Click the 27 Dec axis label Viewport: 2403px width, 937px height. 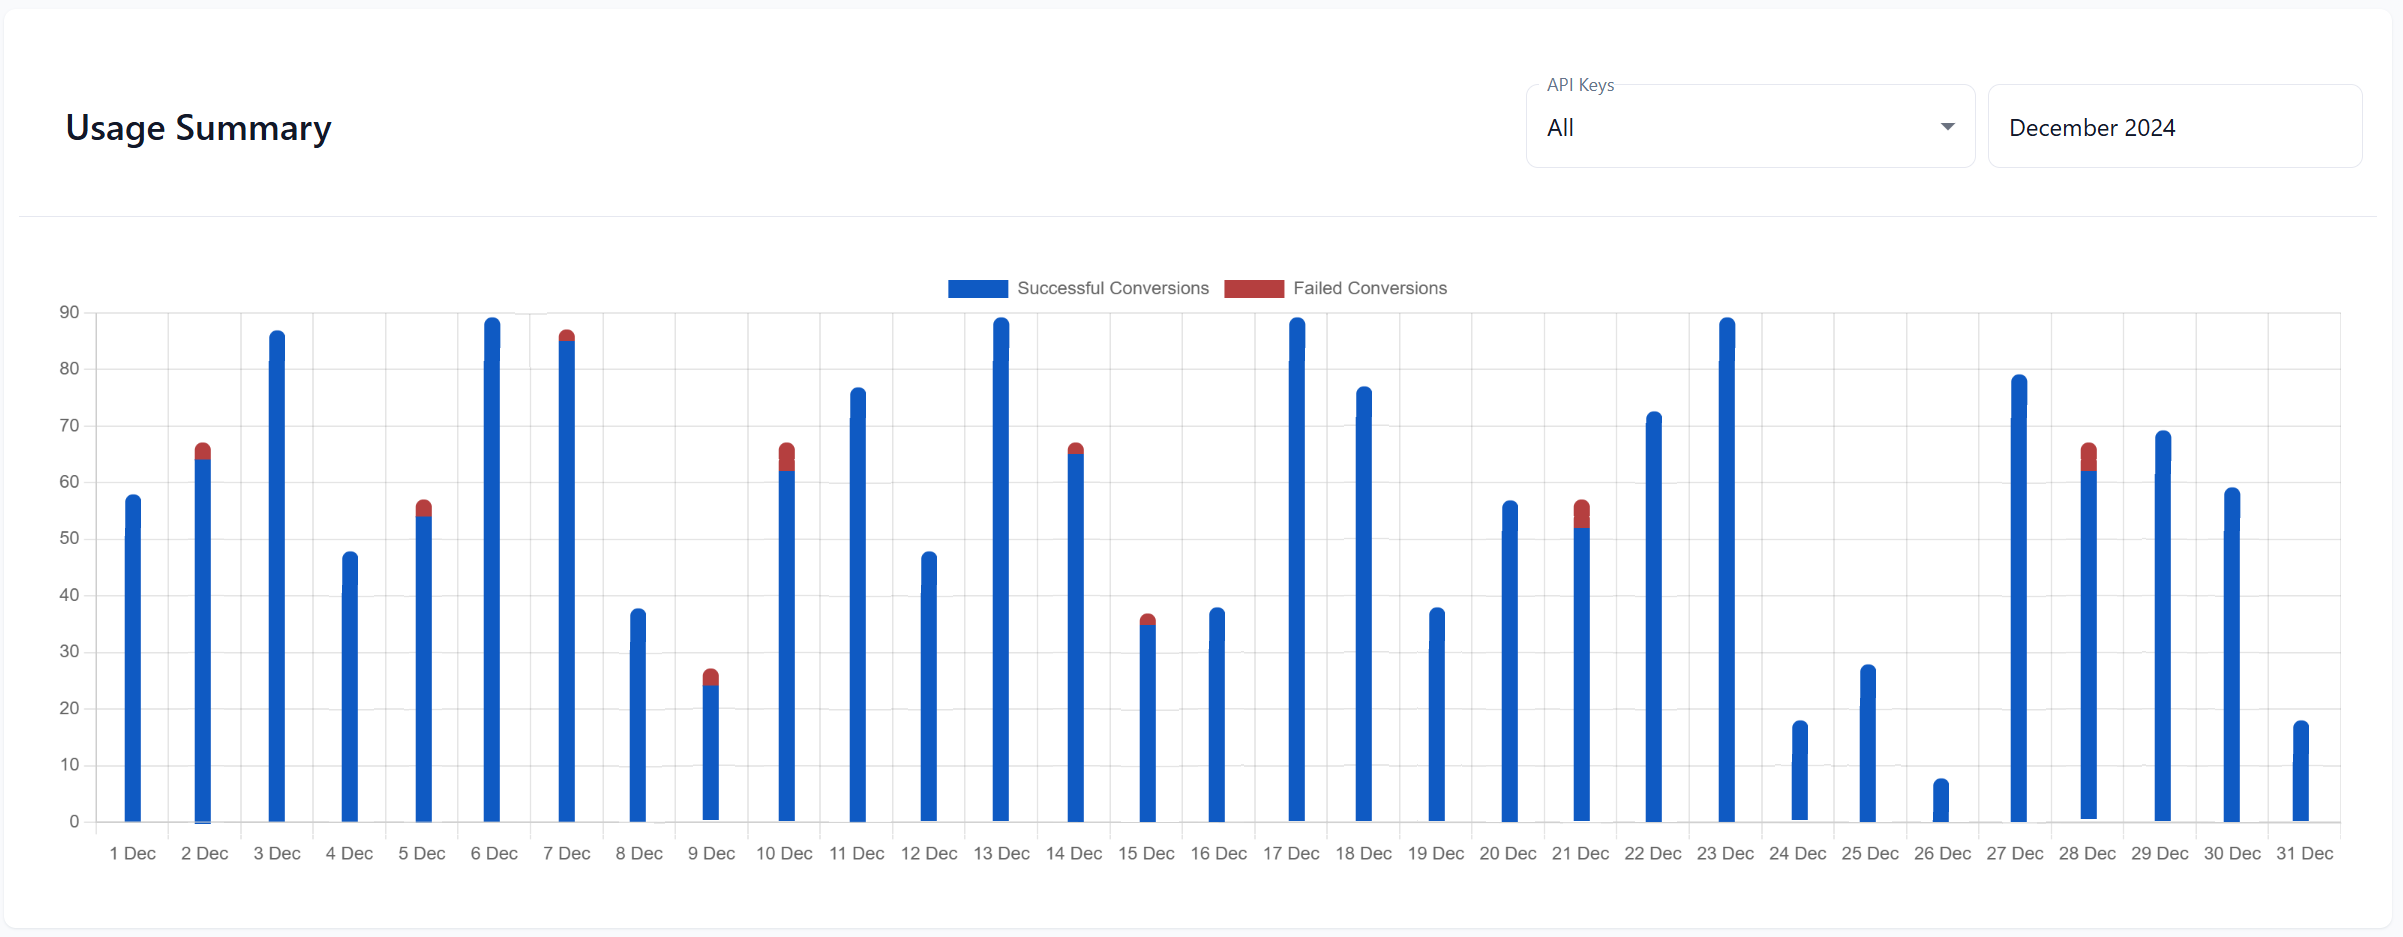click(2015, 854)
